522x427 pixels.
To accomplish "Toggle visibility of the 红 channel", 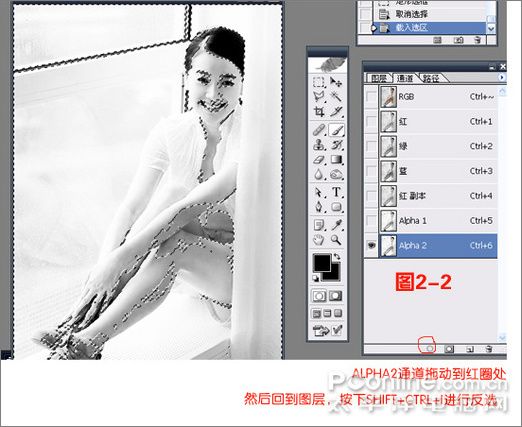I will coord(371,121).
